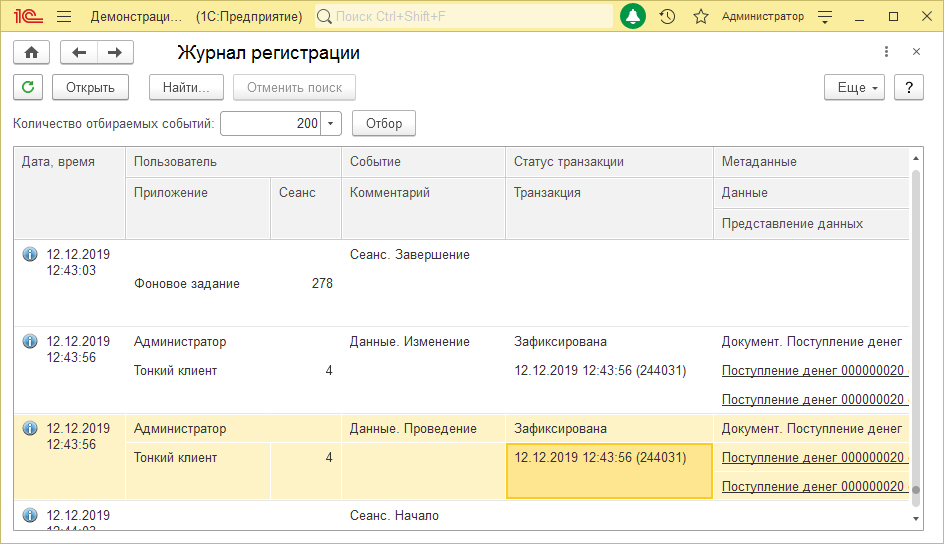Image resolution: width=944 pixels, height=544 pixels.
Task: Close the Журнал регистрации form tab
Action: click(x=916, y=52)
